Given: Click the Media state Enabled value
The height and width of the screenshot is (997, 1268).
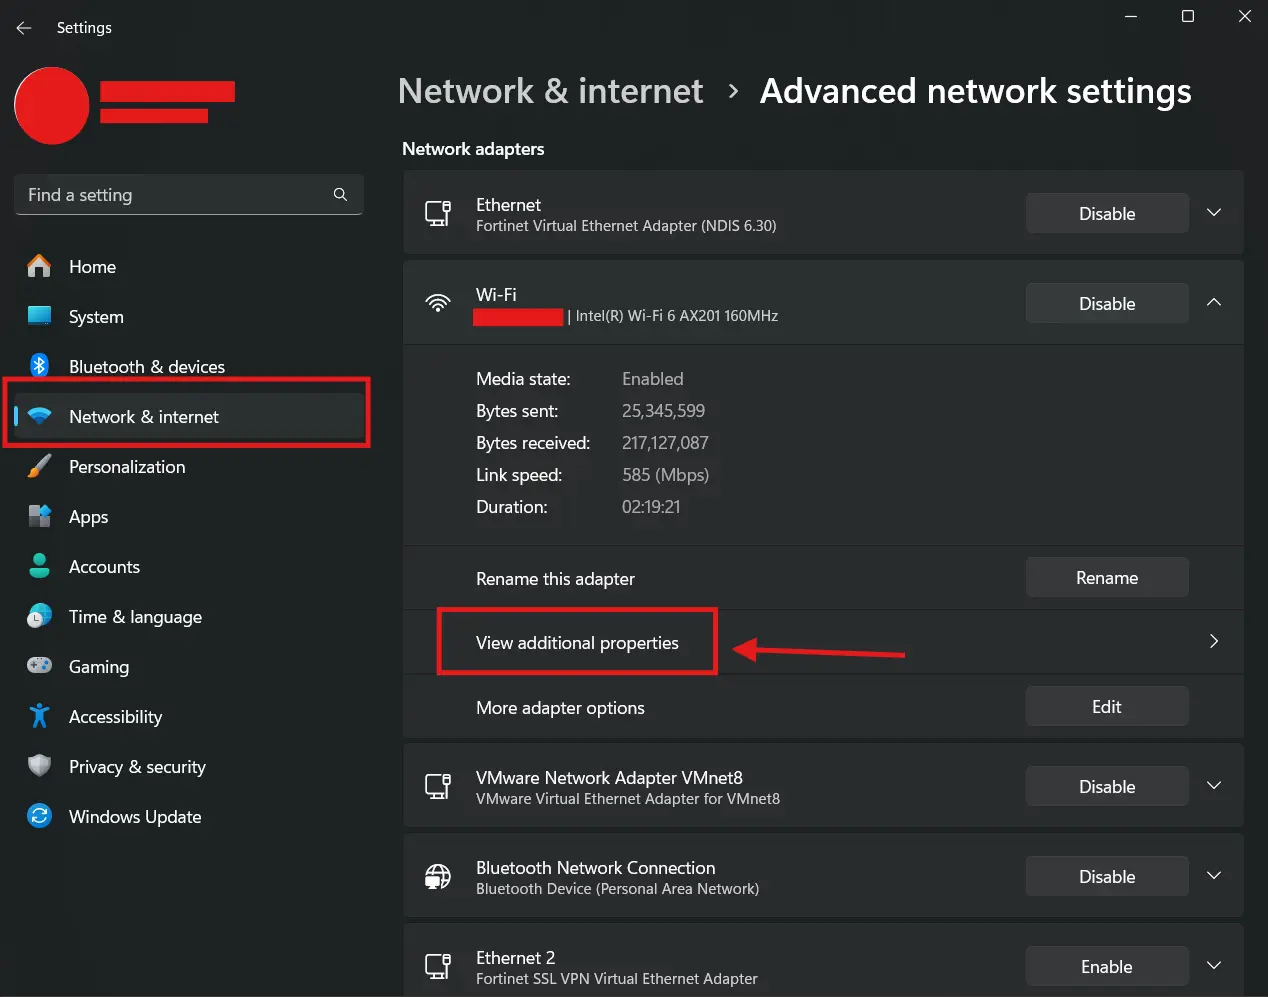Looking at the screenshot, I should click(x=653, y=379).
